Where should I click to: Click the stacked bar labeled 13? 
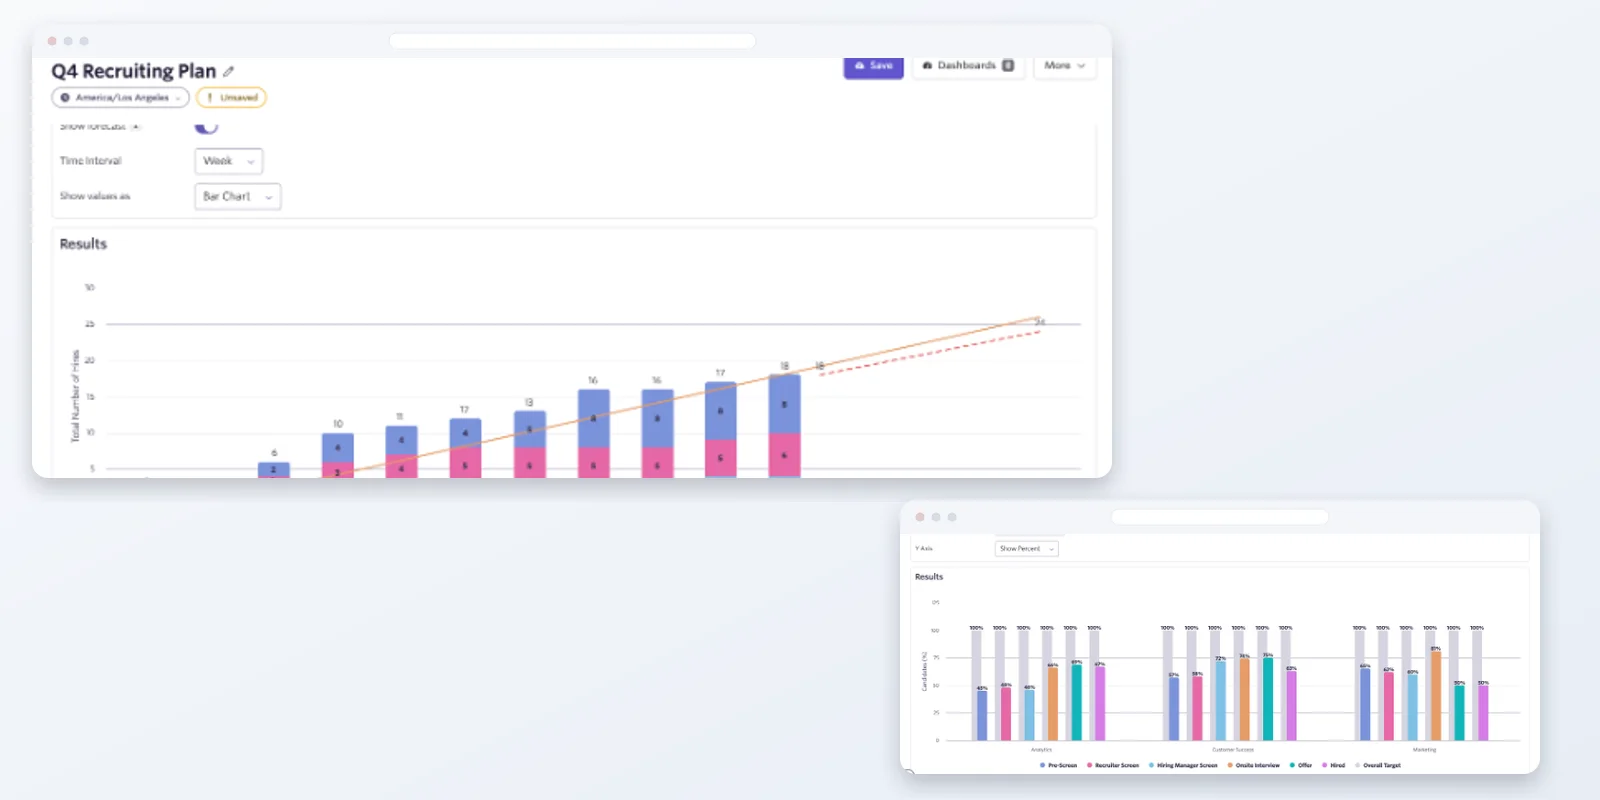click(x=529, y=444)
